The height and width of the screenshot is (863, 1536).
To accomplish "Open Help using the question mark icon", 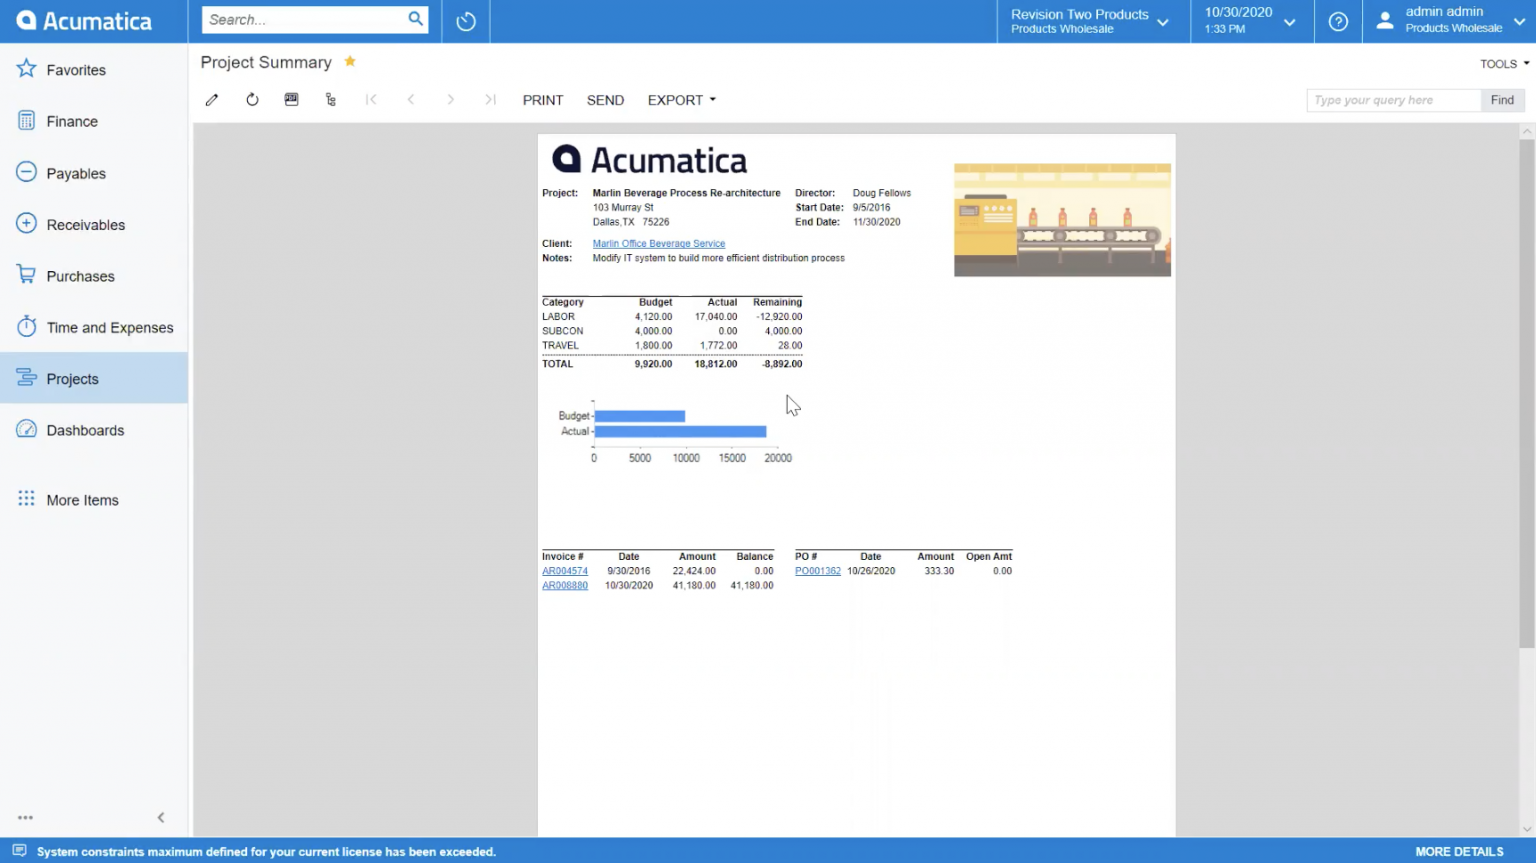I will click(1338, 20).
